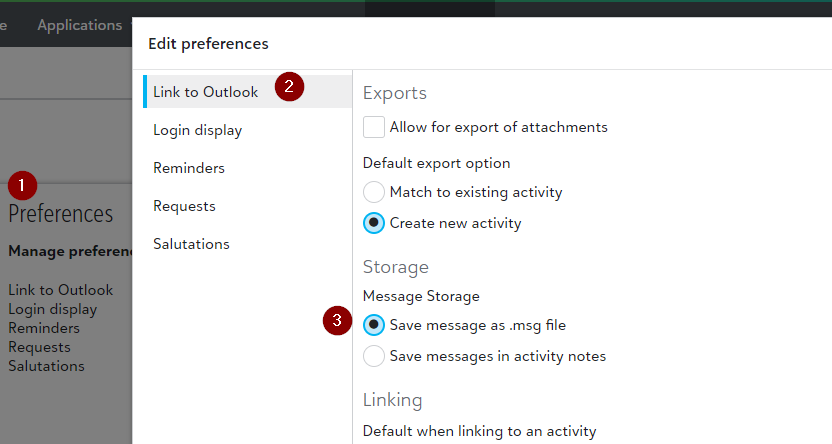Open Requests tab in dialog sidebar
832x444 pixels.
click(184, 206)
